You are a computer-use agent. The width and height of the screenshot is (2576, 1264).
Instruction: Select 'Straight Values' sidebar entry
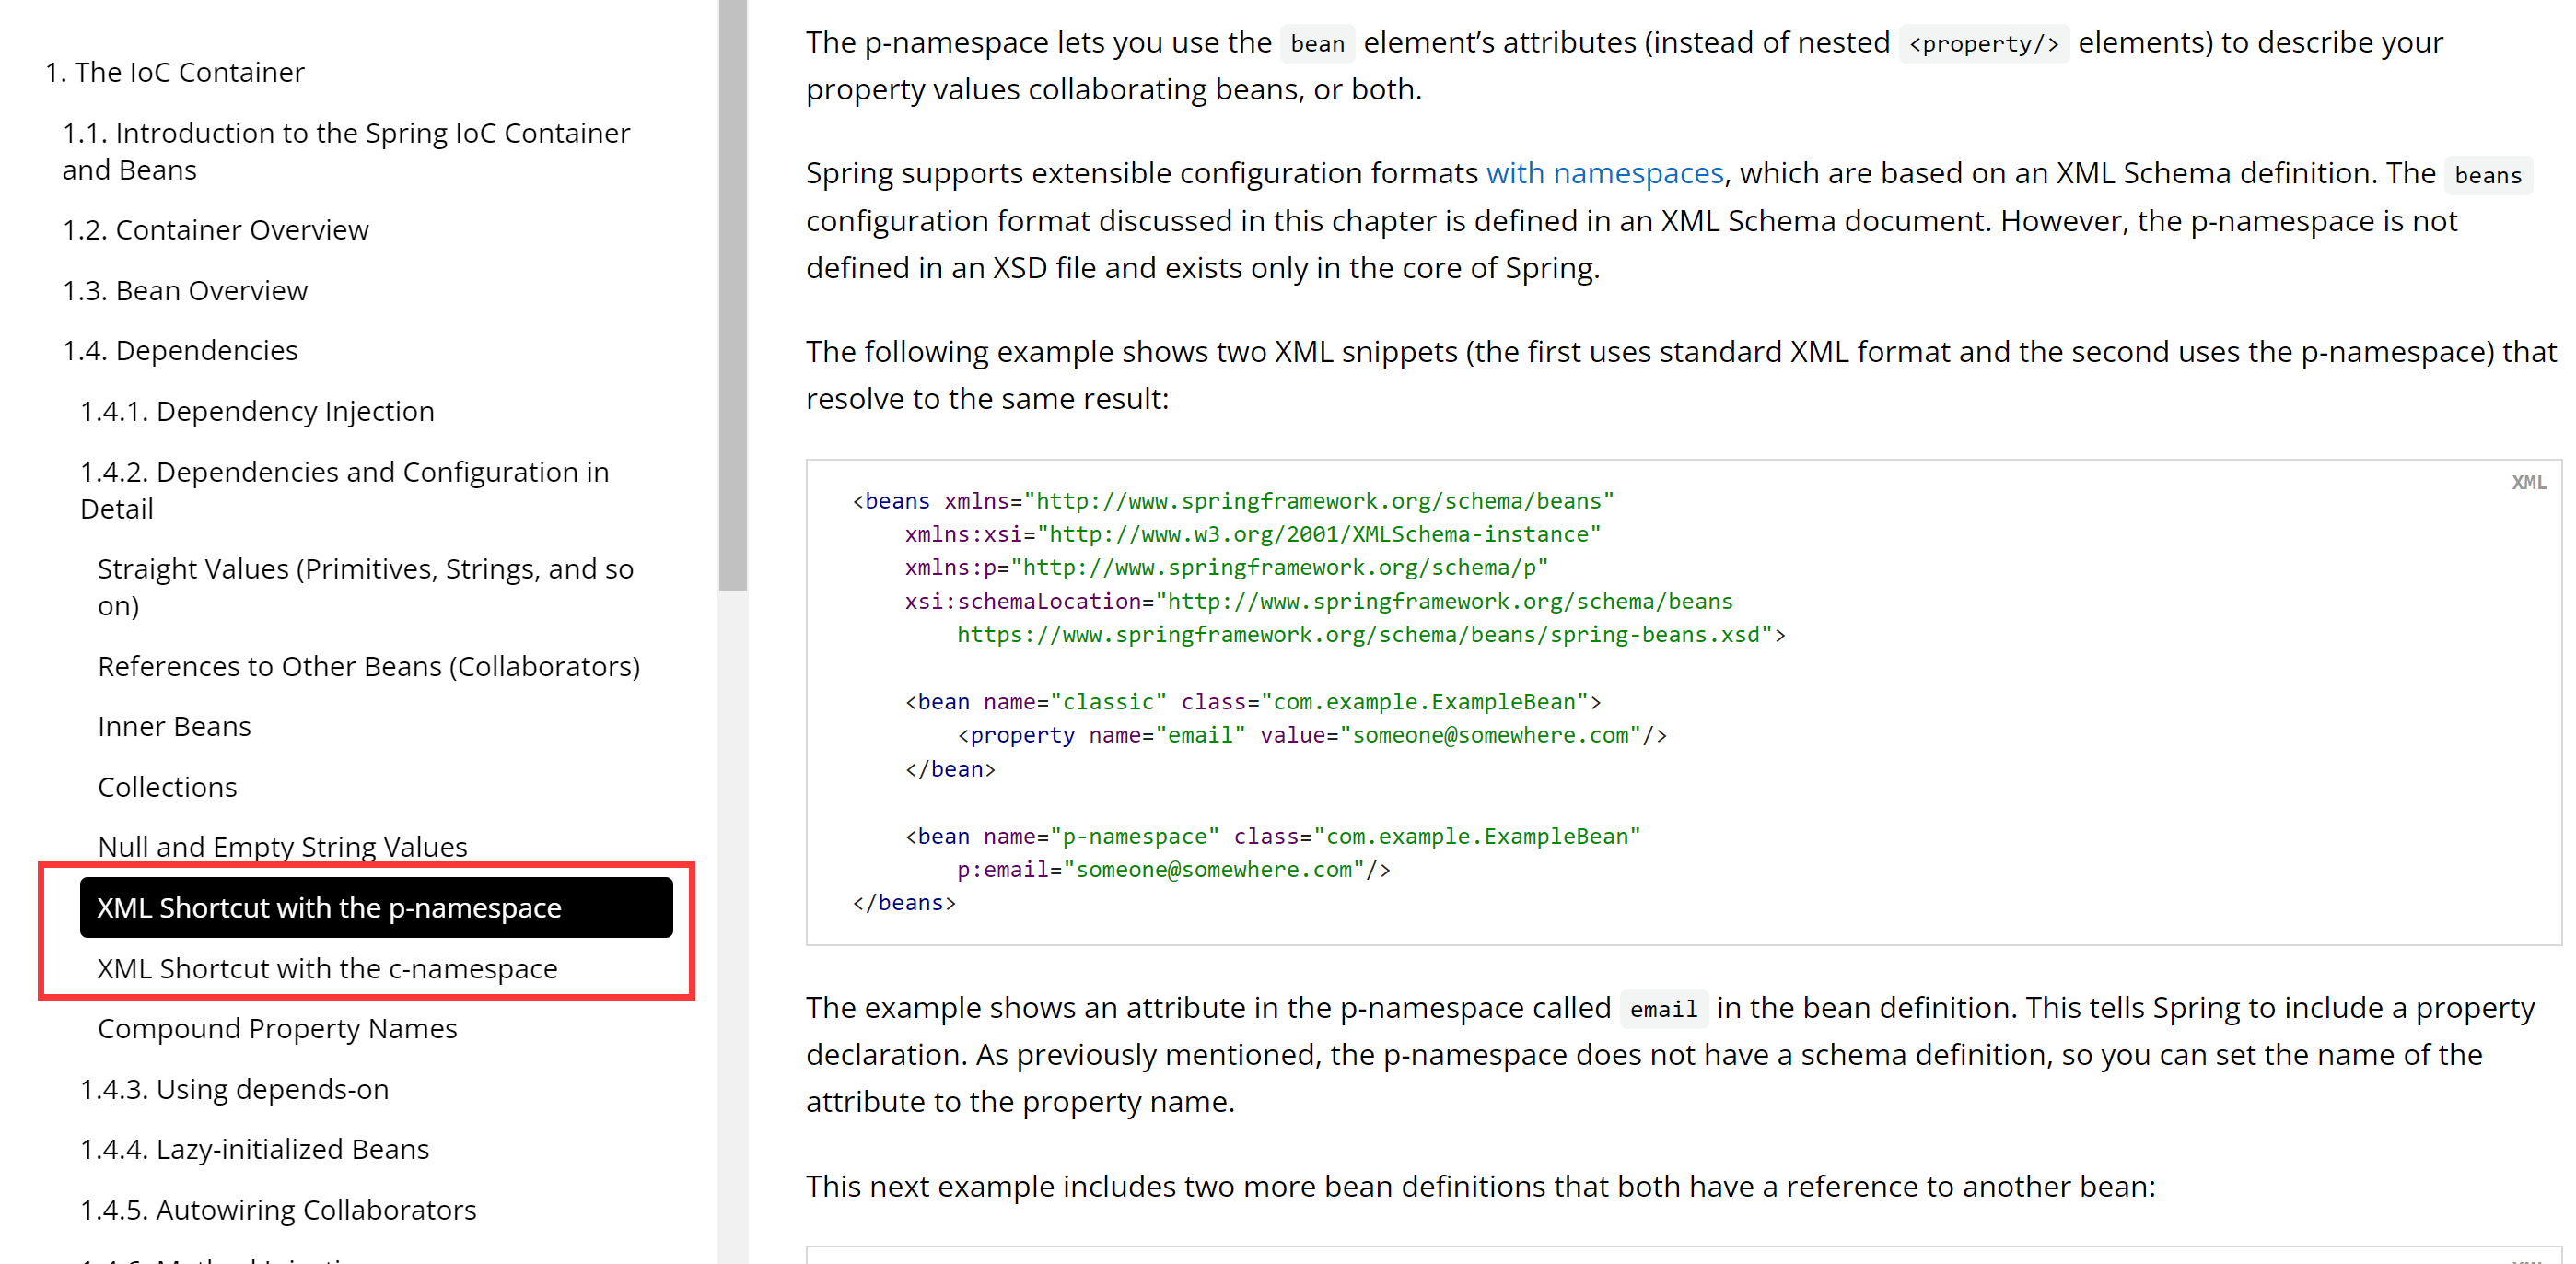pyautogui.click(x=365, y=587)
